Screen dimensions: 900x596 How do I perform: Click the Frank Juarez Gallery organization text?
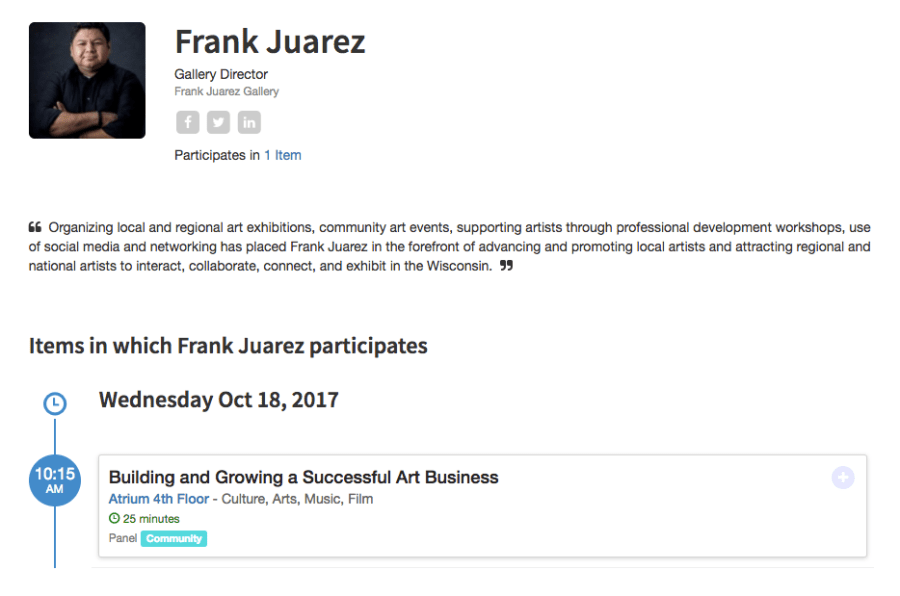pos(226,91)
